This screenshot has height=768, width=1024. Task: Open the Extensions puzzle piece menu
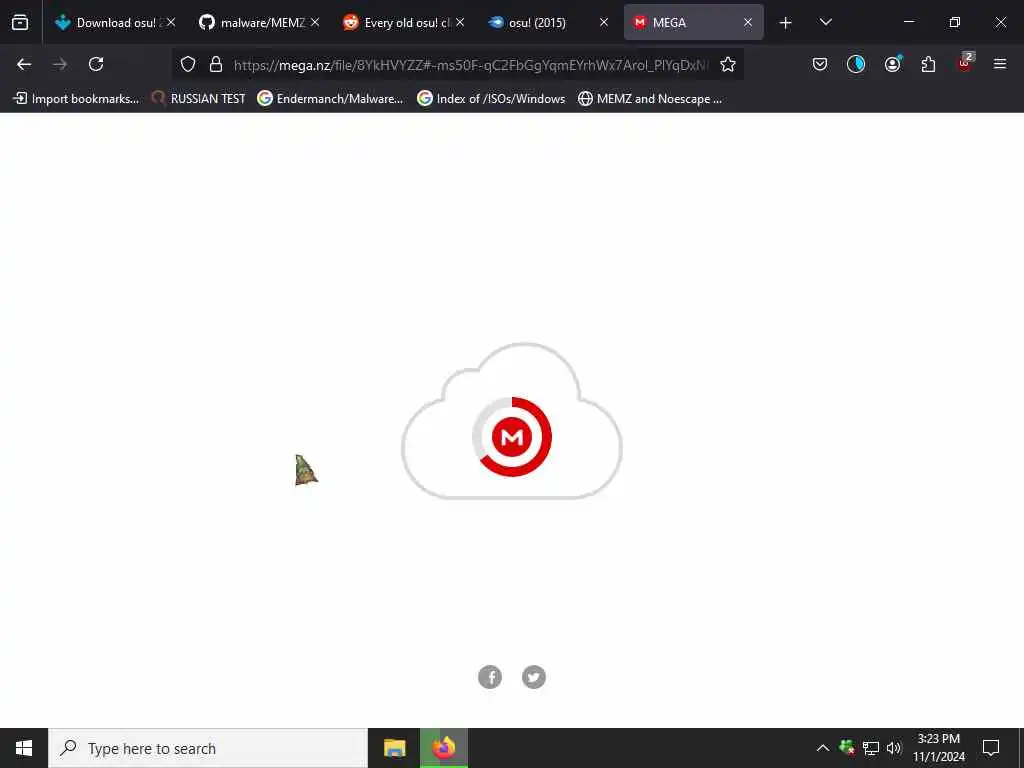pyautogui.click(x=928, y=64)
